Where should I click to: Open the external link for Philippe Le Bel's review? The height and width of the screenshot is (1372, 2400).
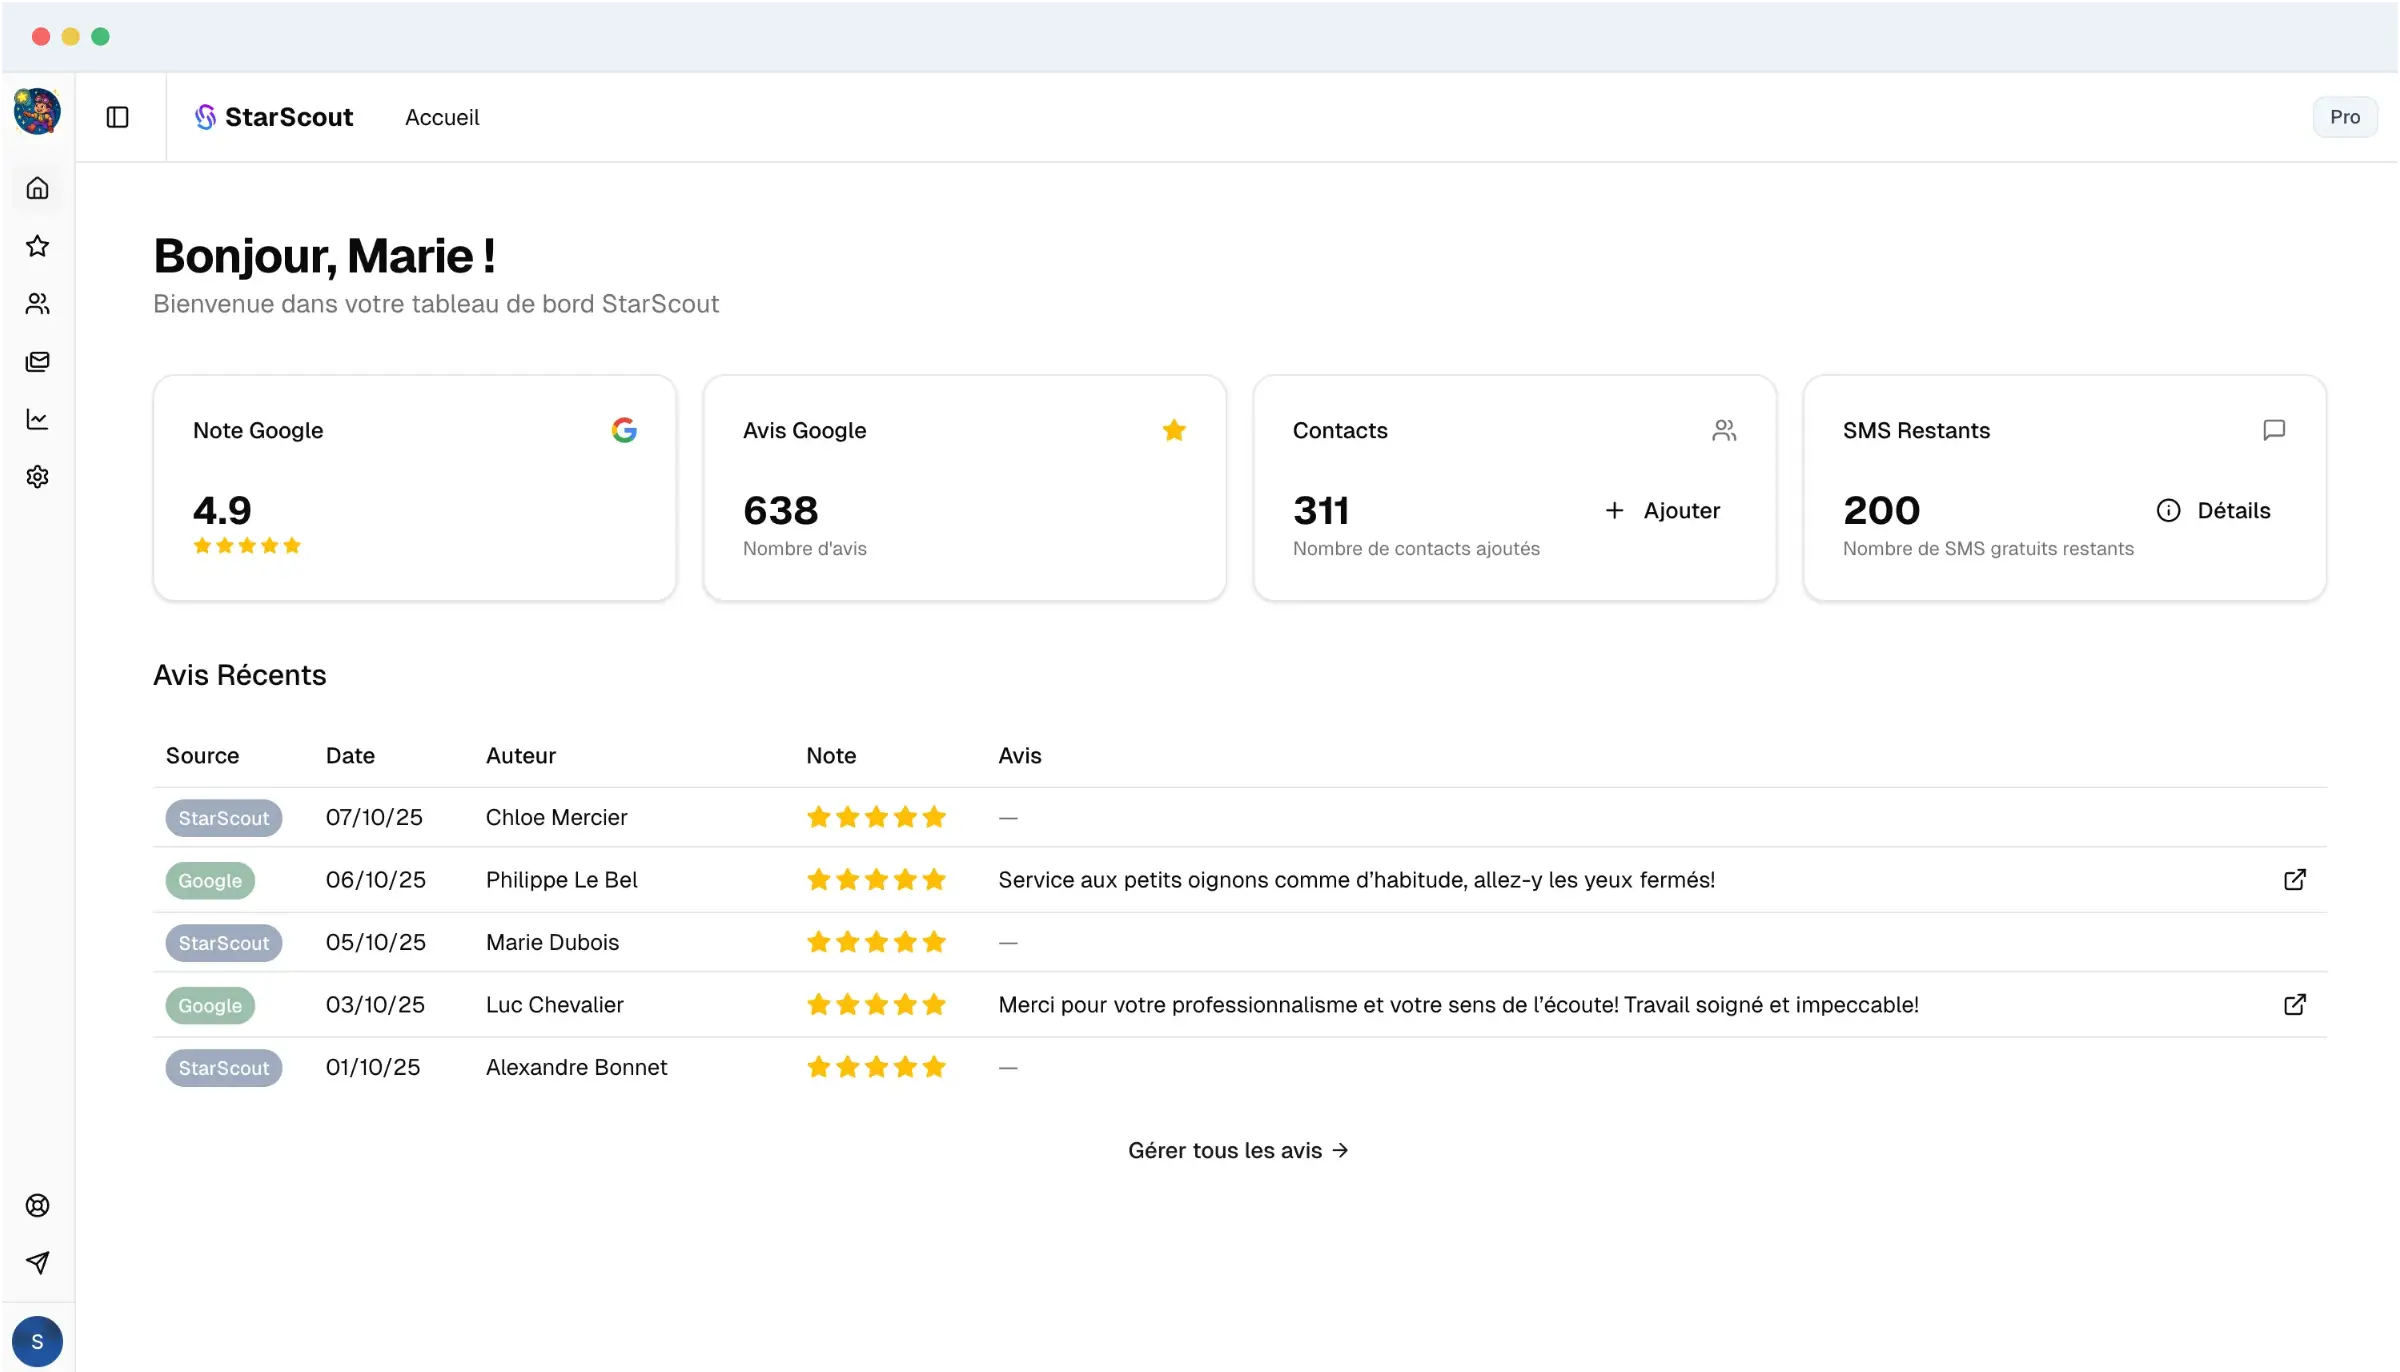[2294, 880]
